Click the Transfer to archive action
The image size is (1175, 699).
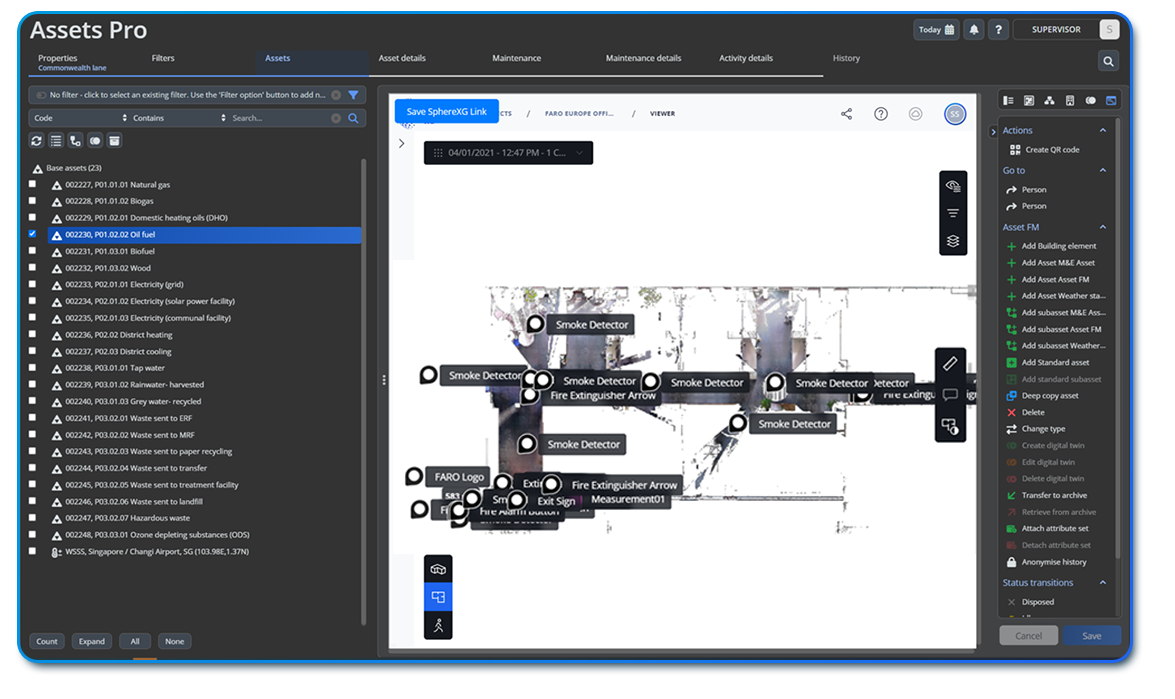[x=1047, y=496]
